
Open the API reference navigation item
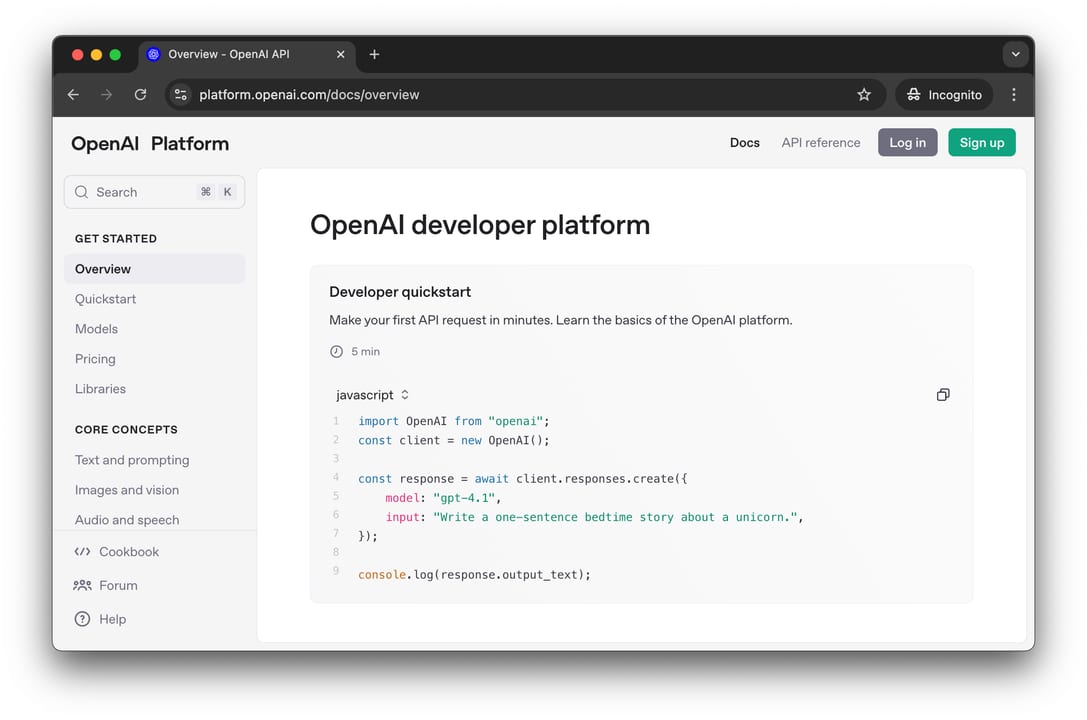coord(821,143)
